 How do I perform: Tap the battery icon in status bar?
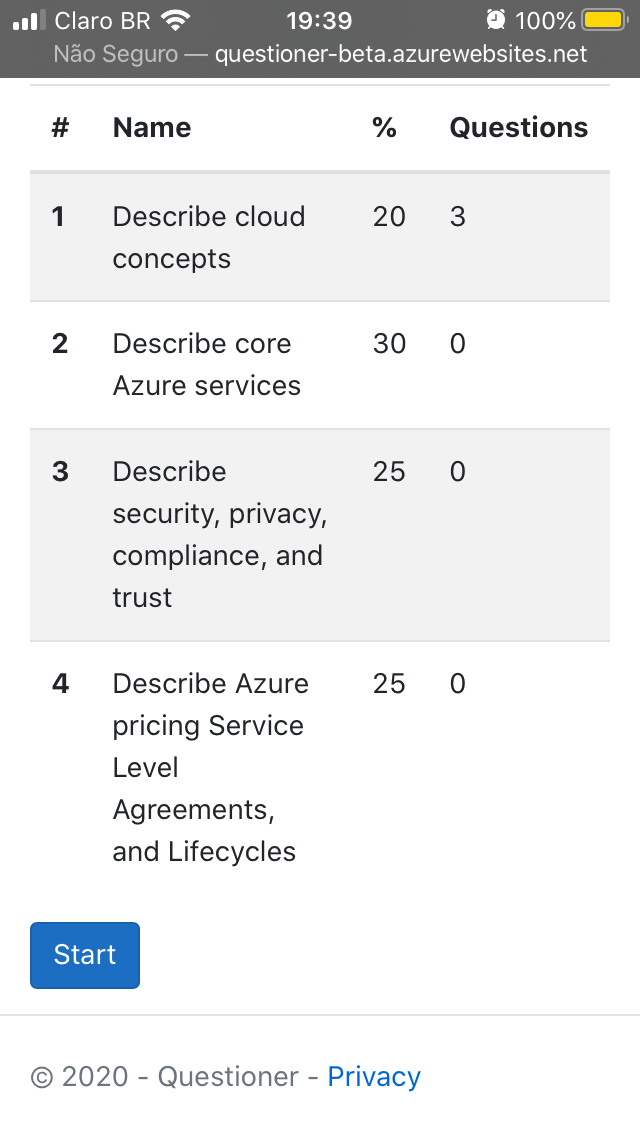(606, 20)
